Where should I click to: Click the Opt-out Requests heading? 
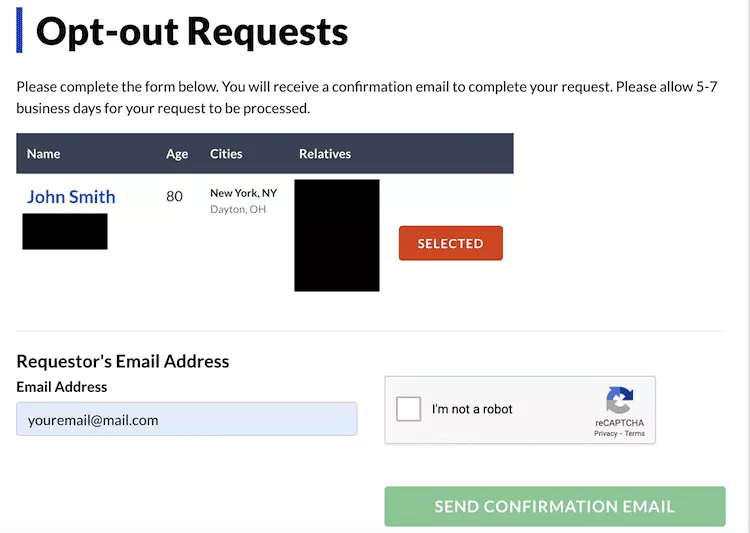click(x=192, y=32)
